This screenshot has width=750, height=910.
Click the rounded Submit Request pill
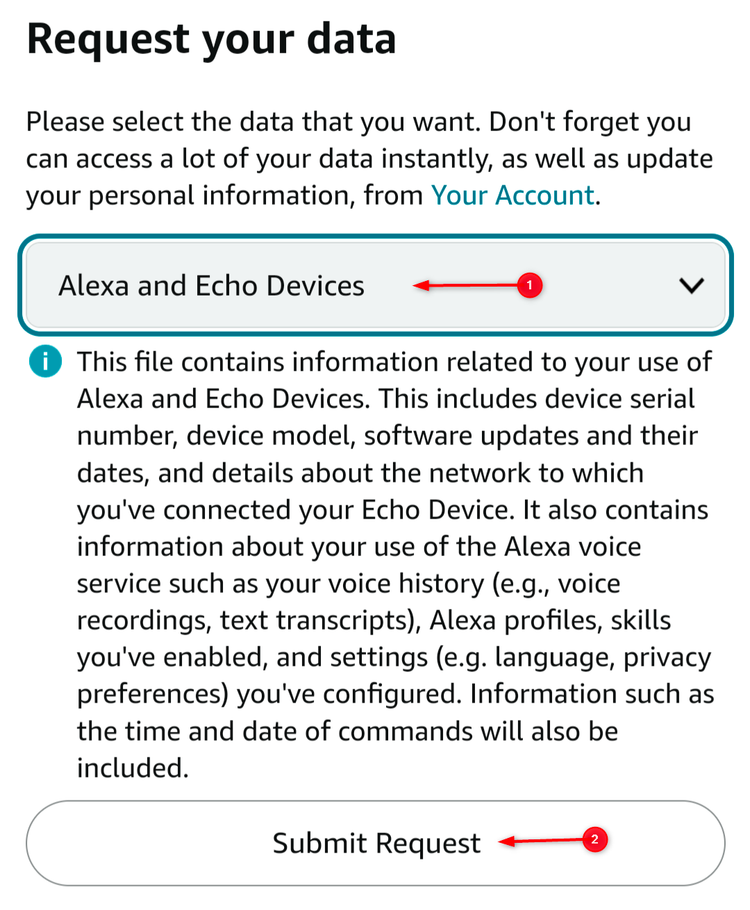[375, 843]
